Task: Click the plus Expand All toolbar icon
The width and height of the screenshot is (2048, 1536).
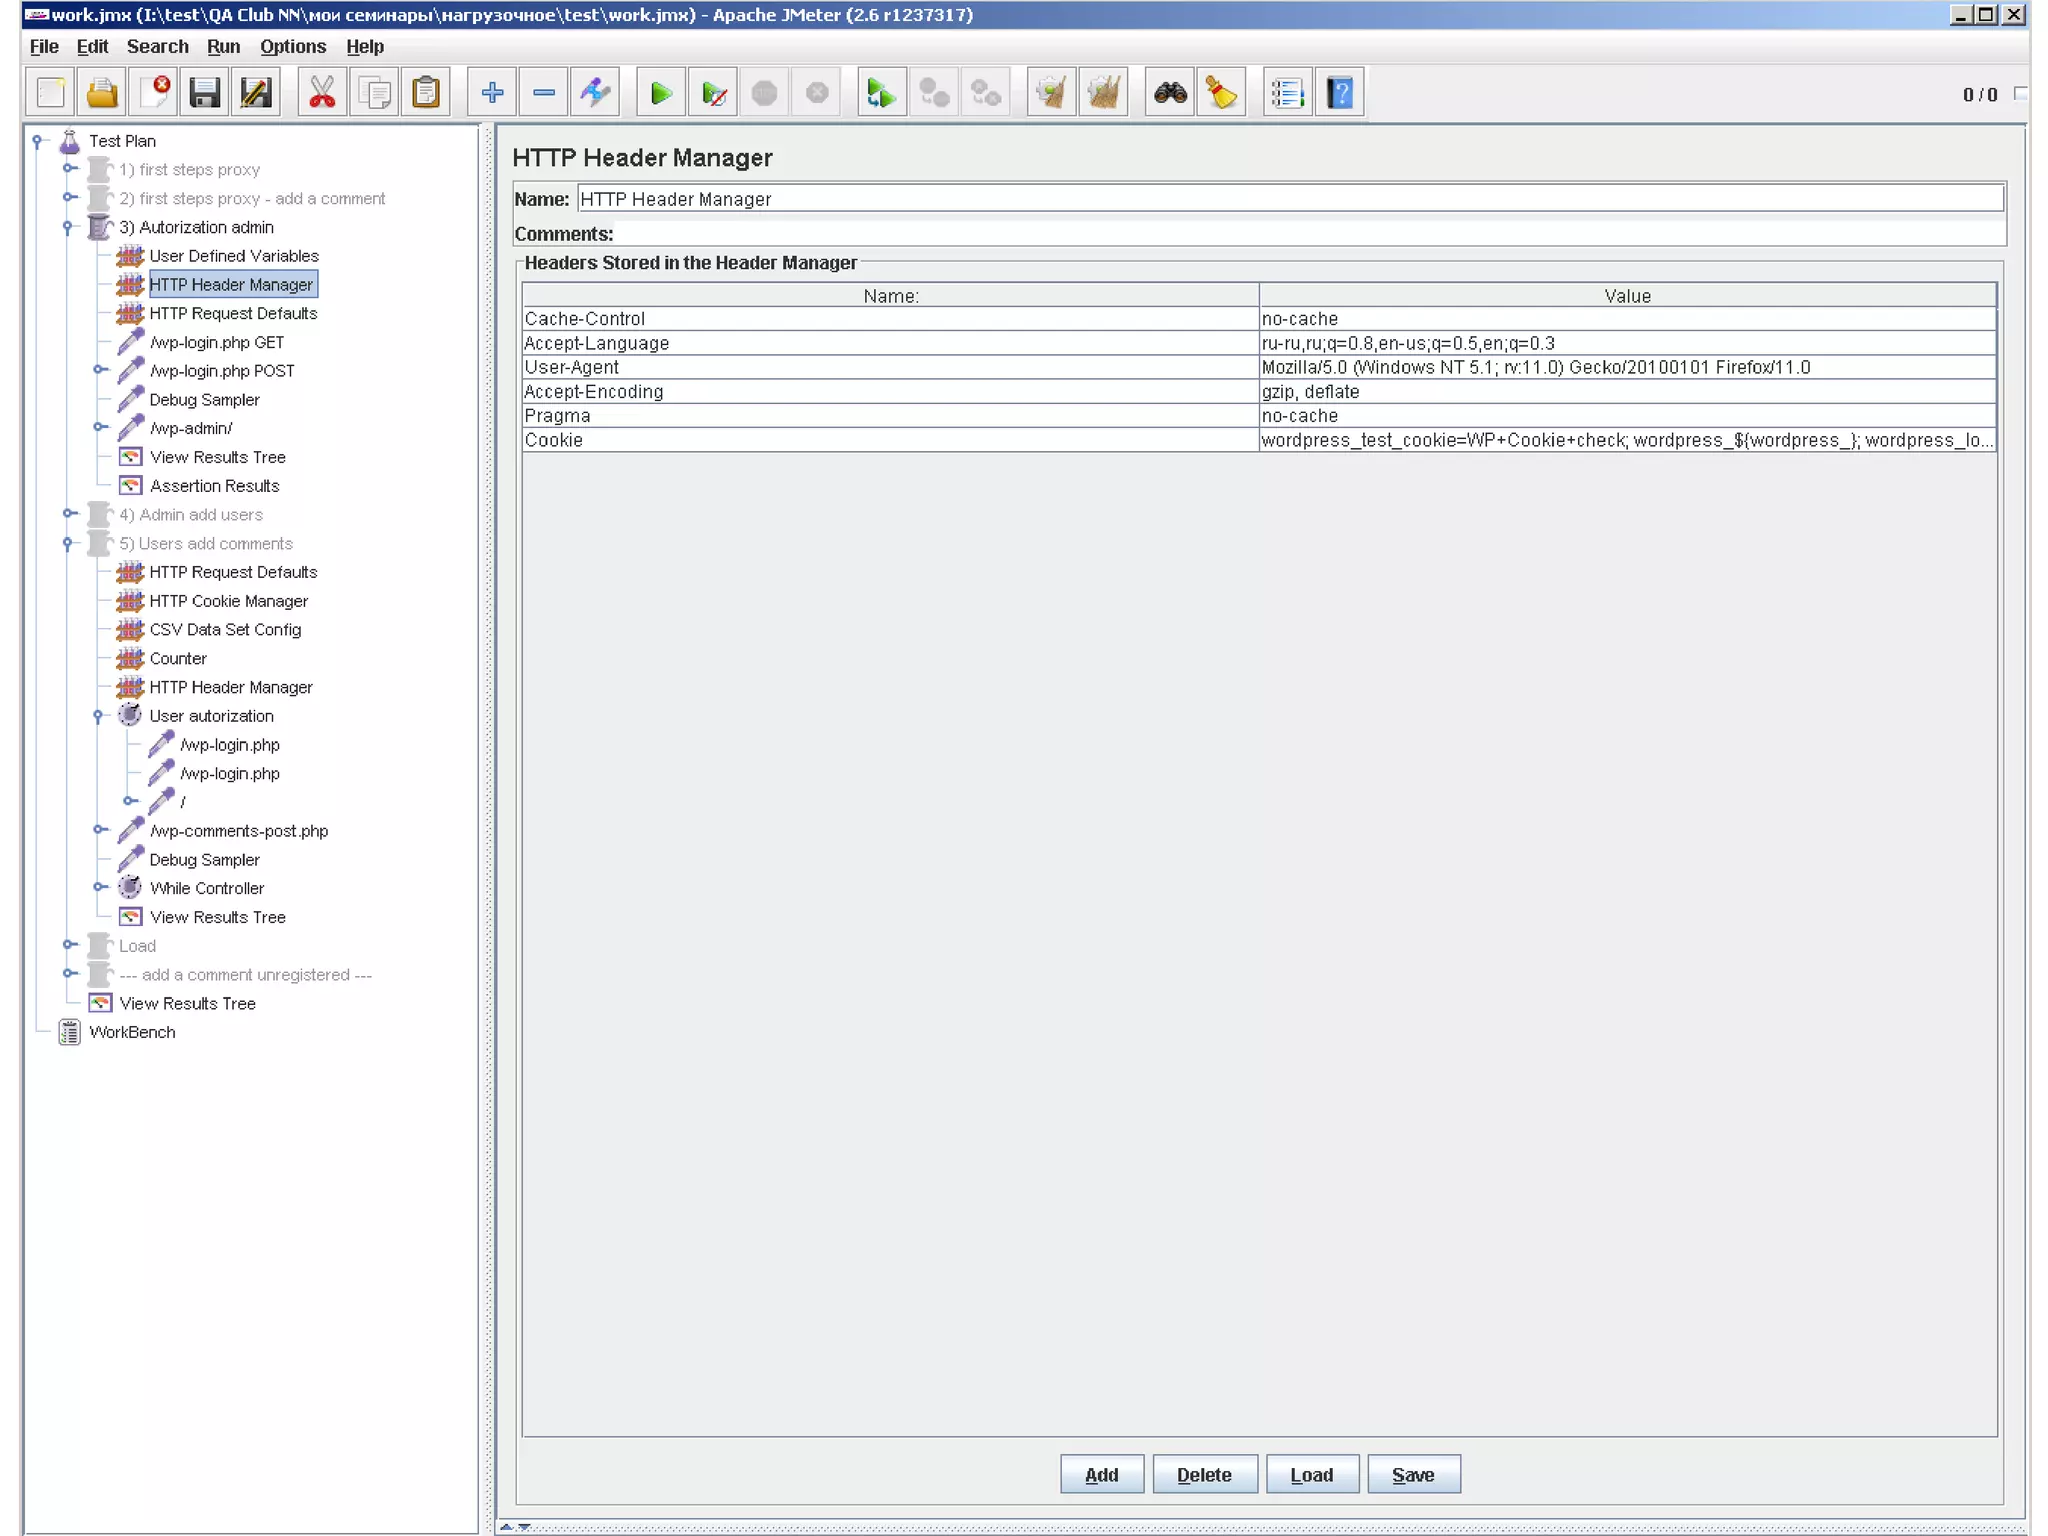Action: click(x=492, y=93)
